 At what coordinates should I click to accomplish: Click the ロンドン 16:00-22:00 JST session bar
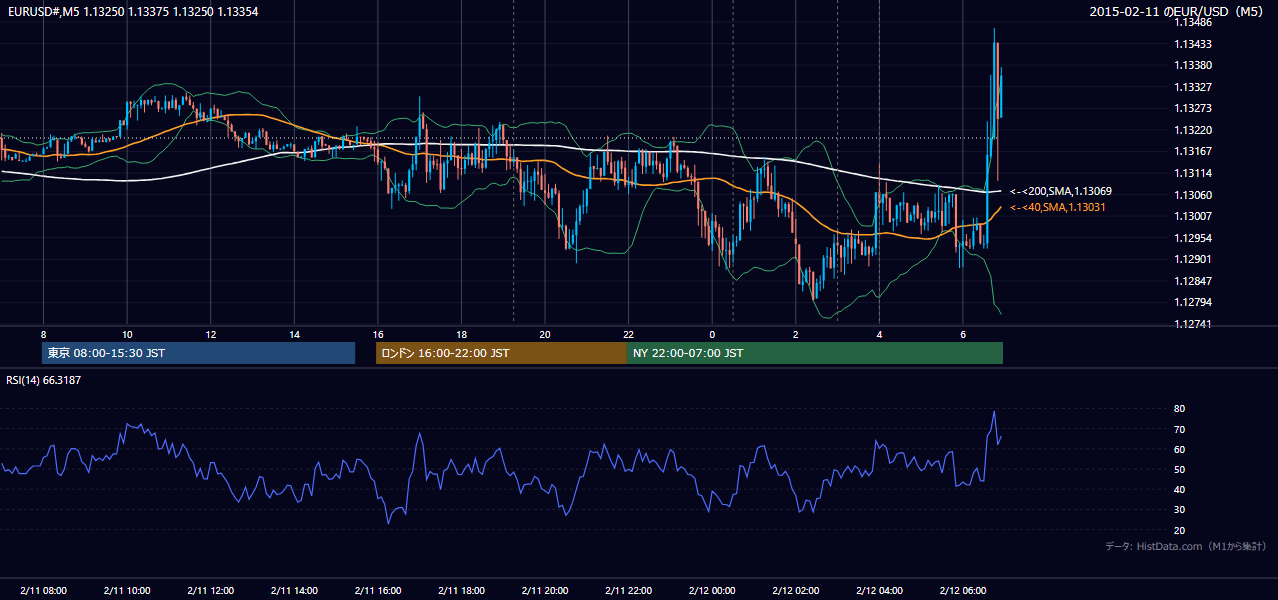(501, 353)
